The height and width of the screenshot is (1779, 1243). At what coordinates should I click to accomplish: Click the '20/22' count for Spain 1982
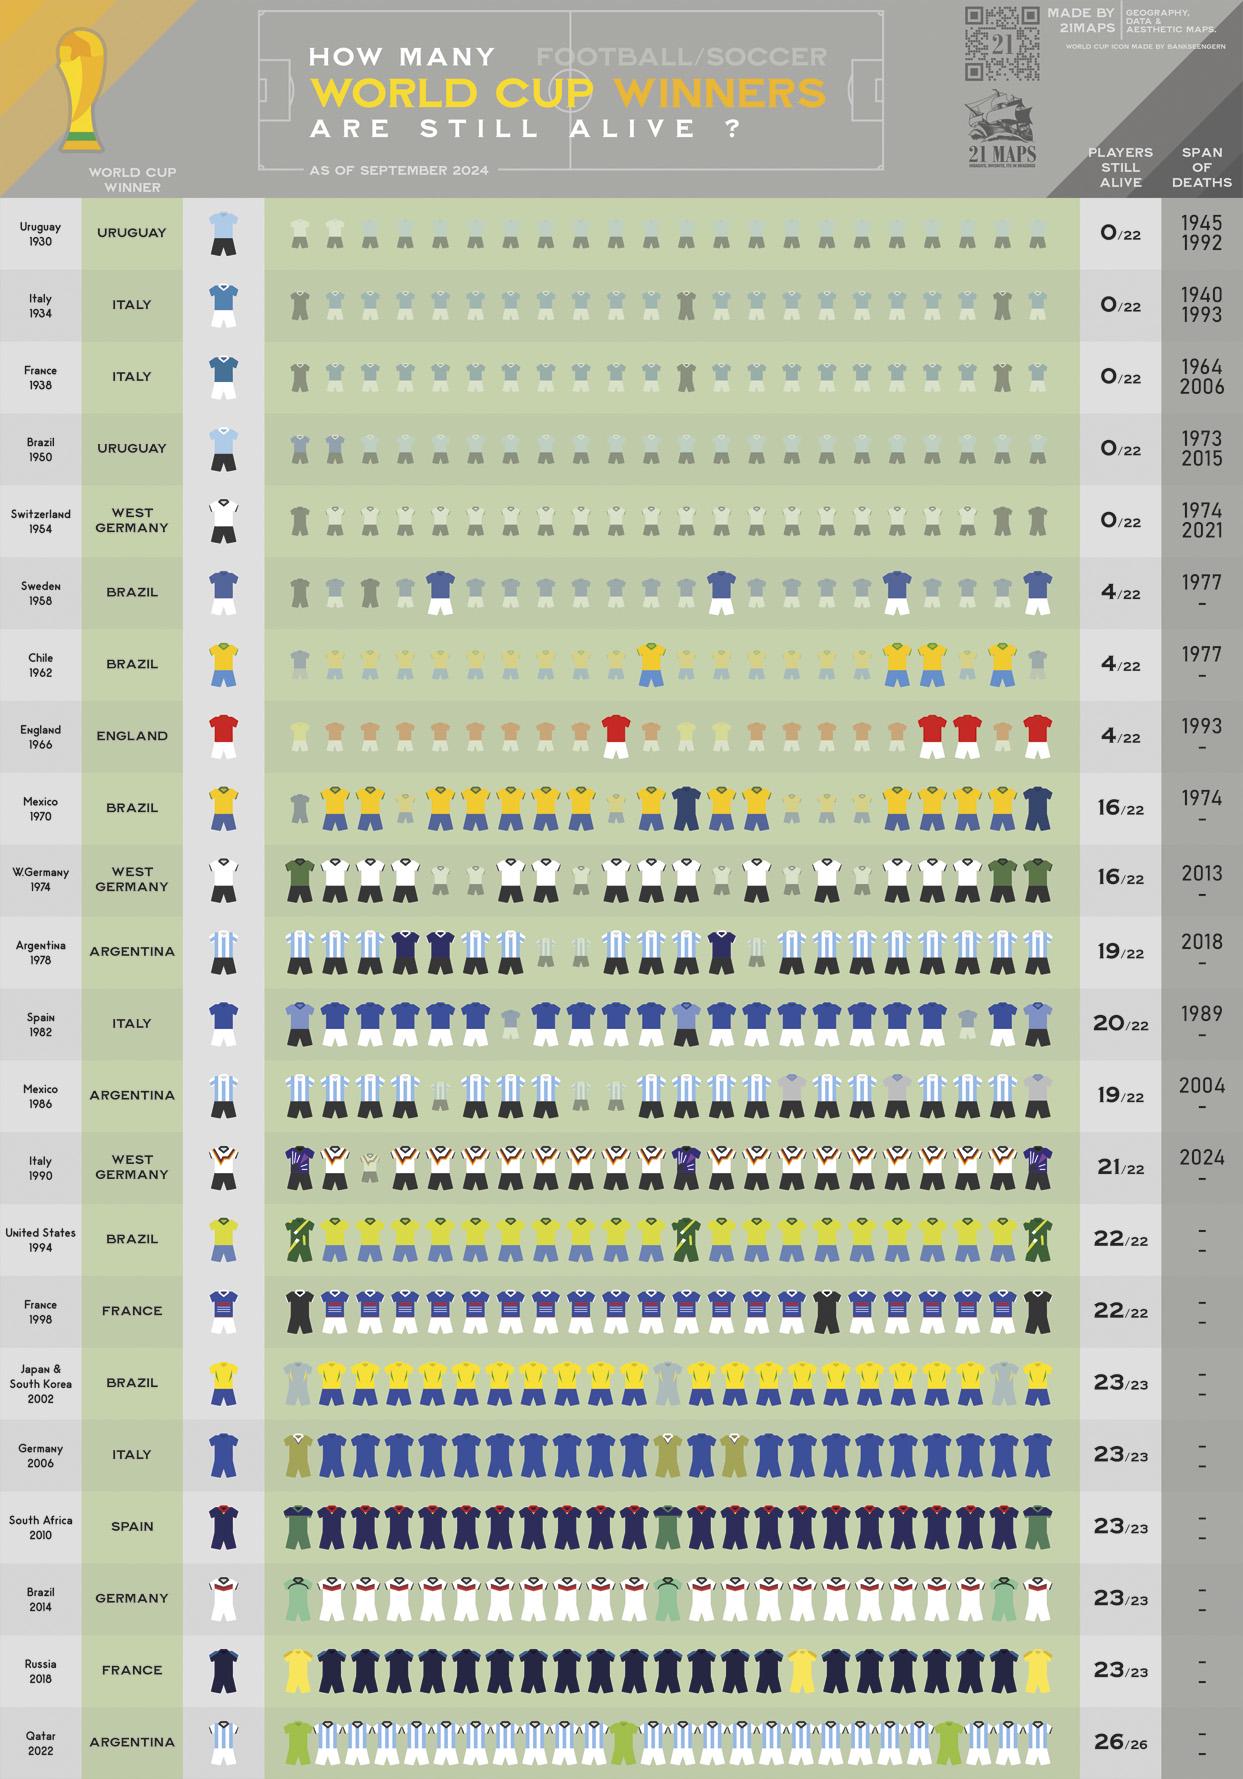(x=1120, y=1024)
